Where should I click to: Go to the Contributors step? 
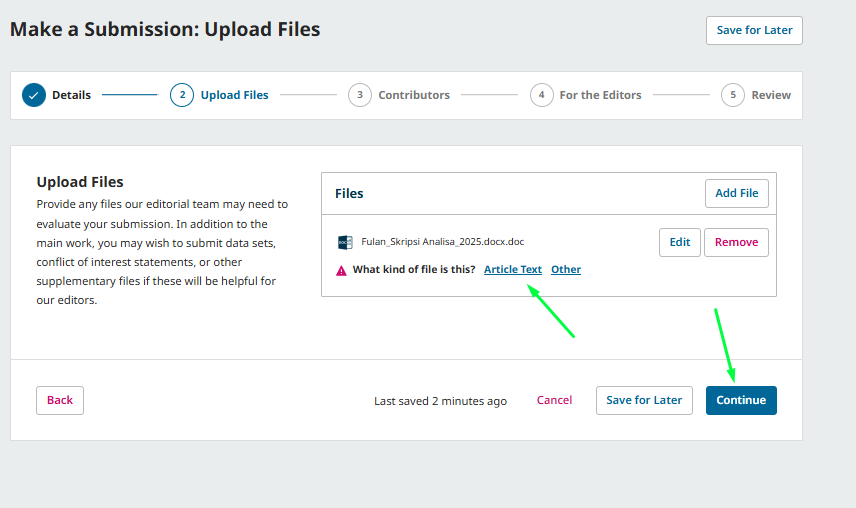click(x=414, y=95)
